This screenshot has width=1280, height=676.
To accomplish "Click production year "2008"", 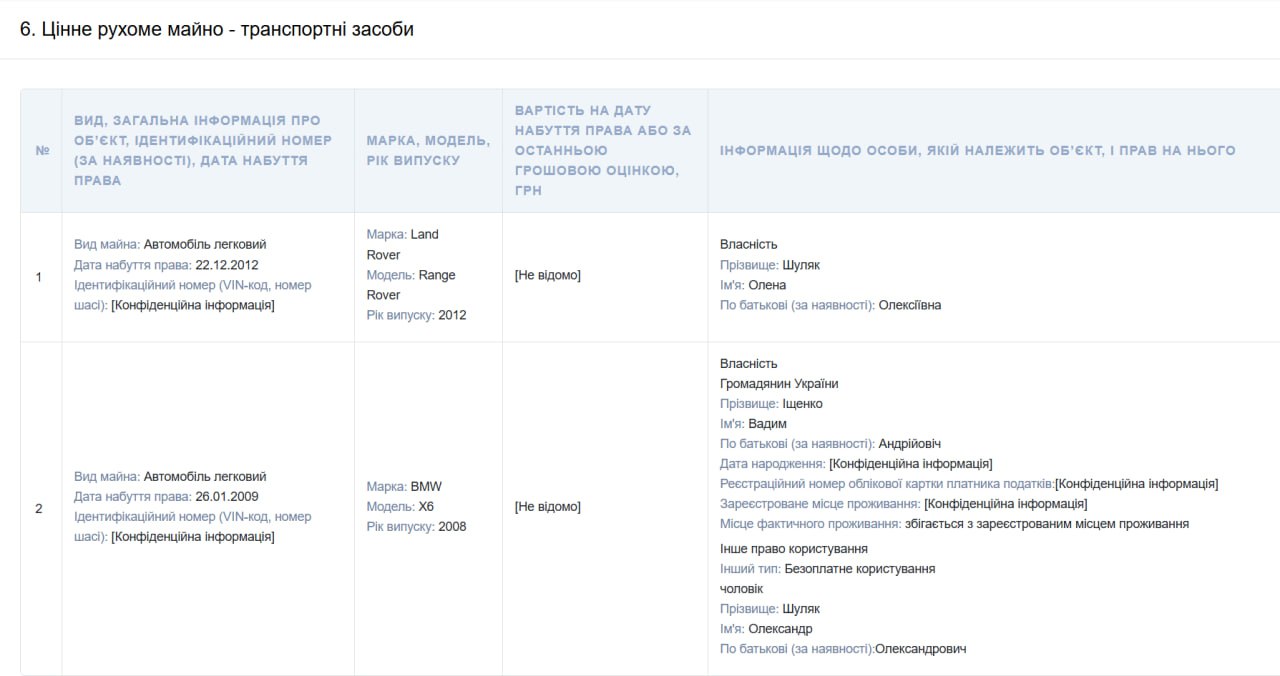I will click(452, 527).
